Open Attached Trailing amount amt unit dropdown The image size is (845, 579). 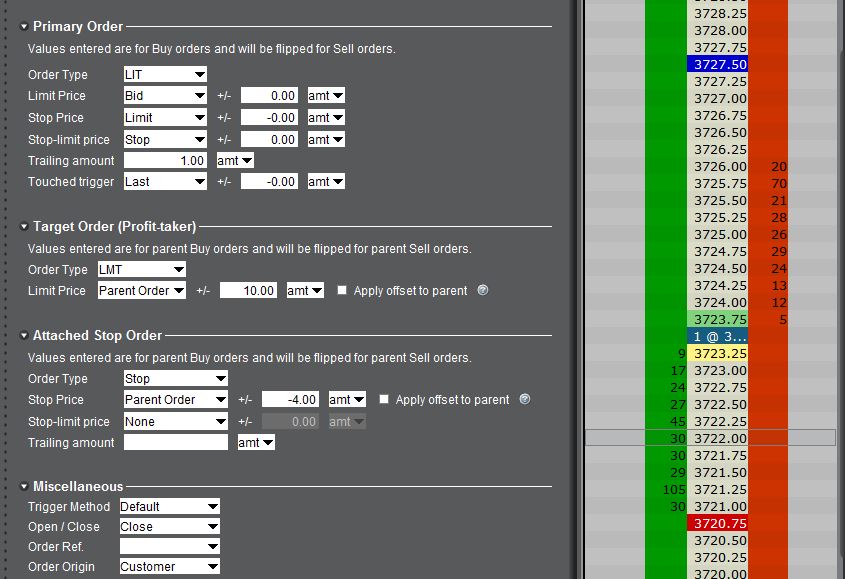click(256, 443)
